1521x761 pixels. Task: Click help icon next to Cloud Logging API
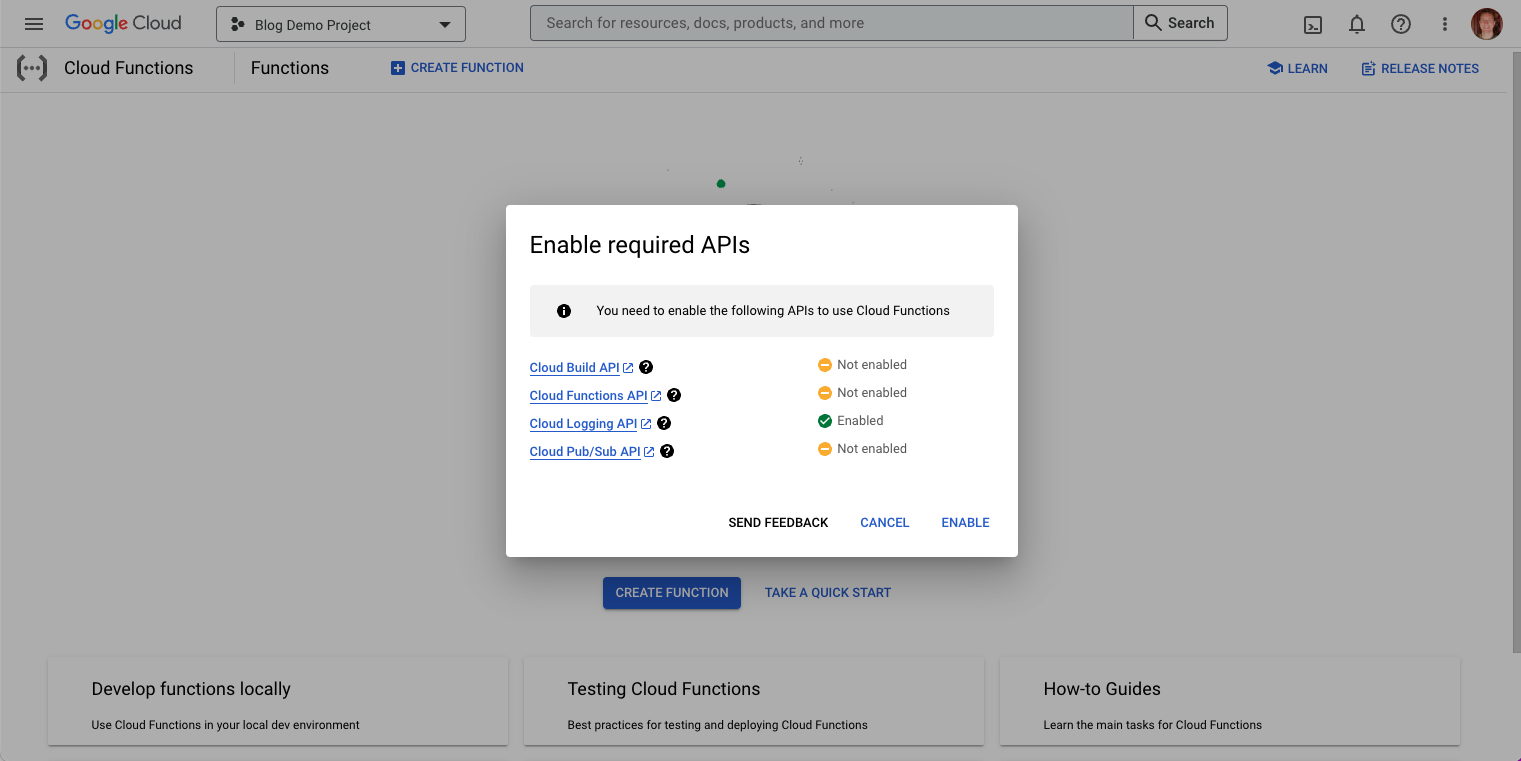664,423
